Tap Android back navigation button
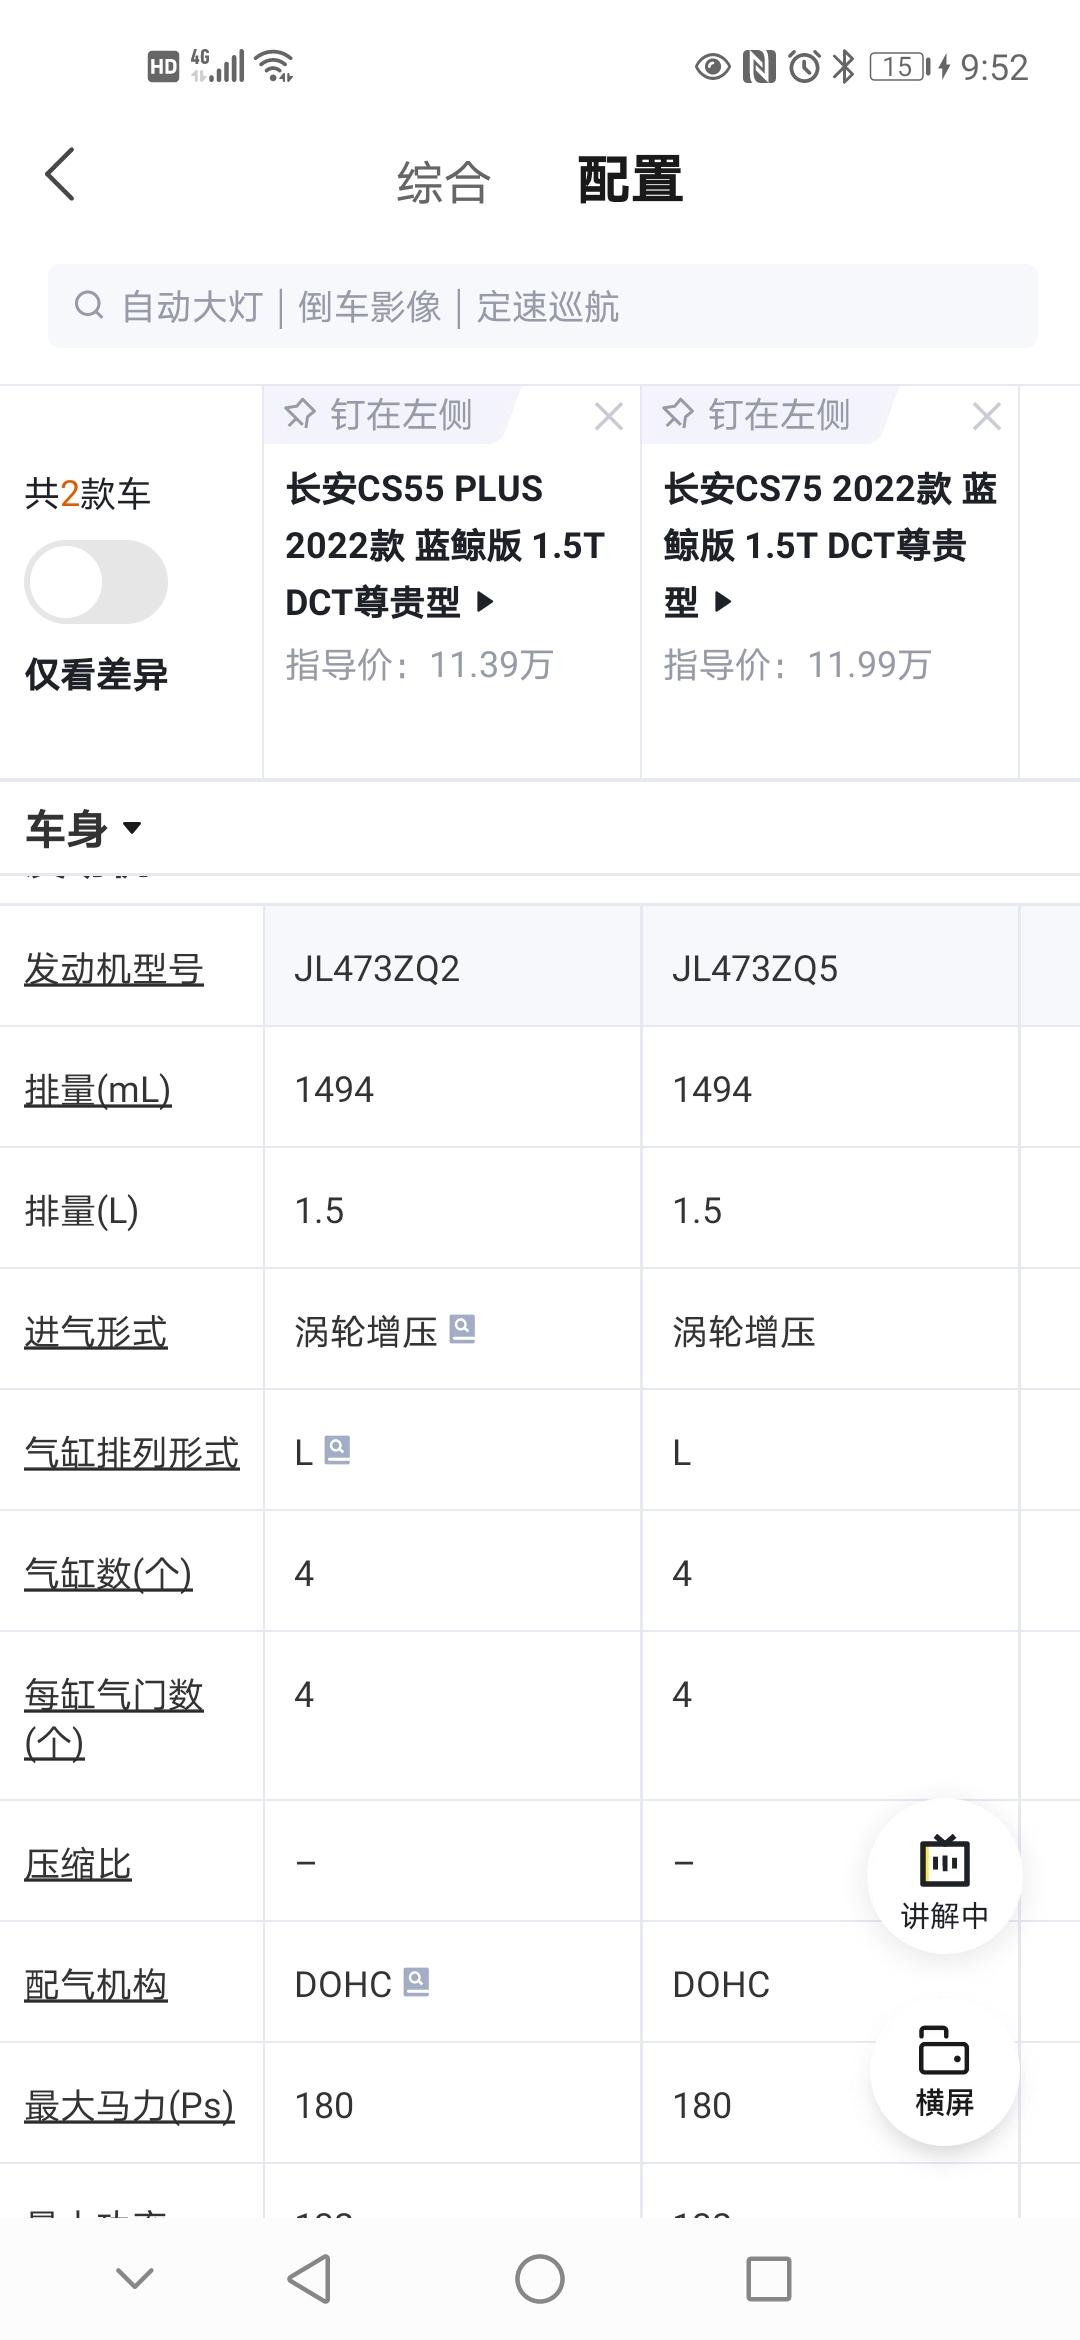The image size is (1080, 2340). coord(309,2280)
